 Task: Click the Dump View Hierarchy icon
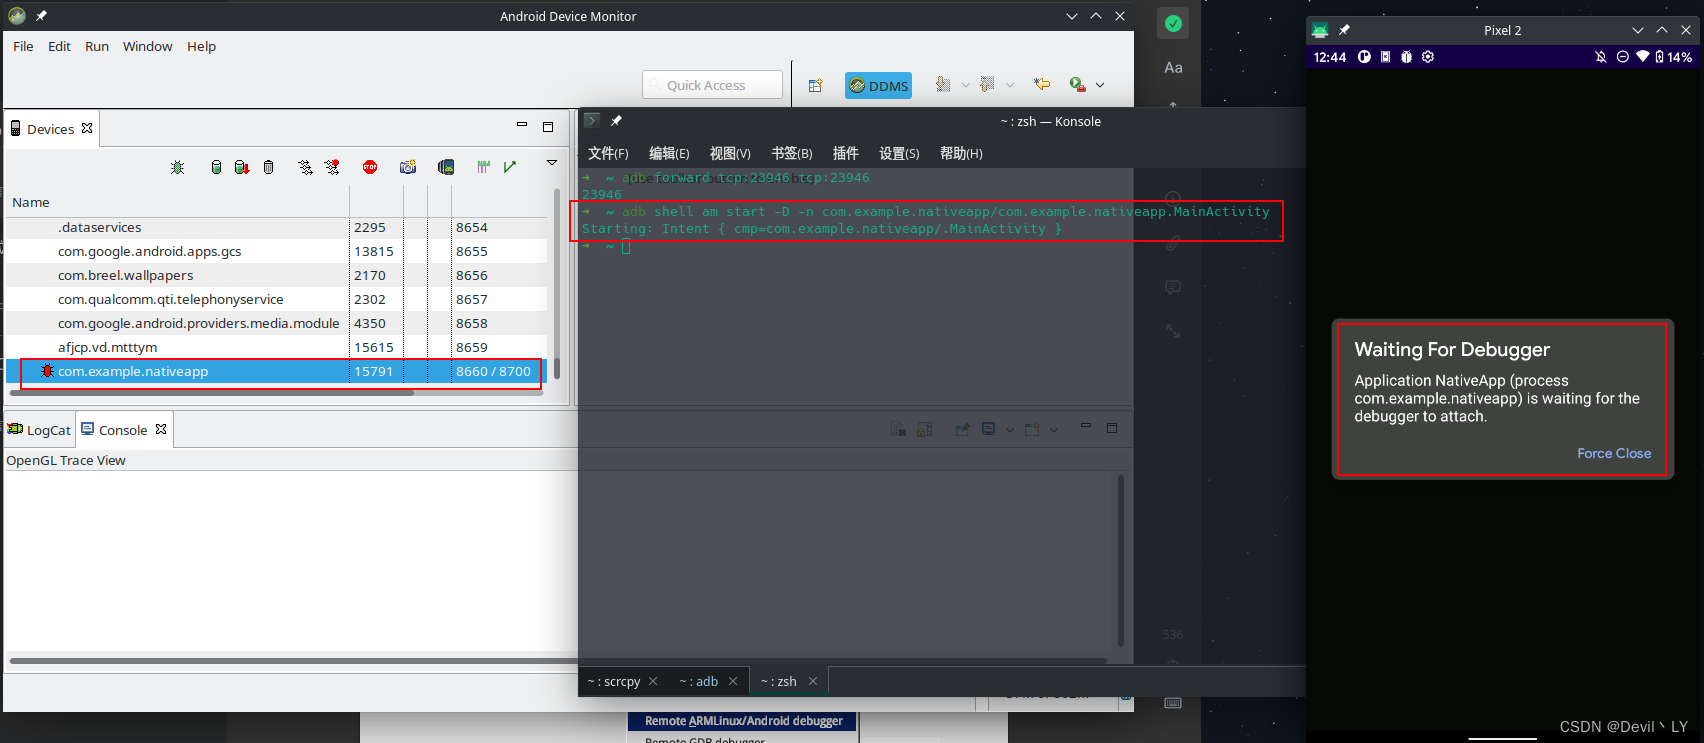446,167
